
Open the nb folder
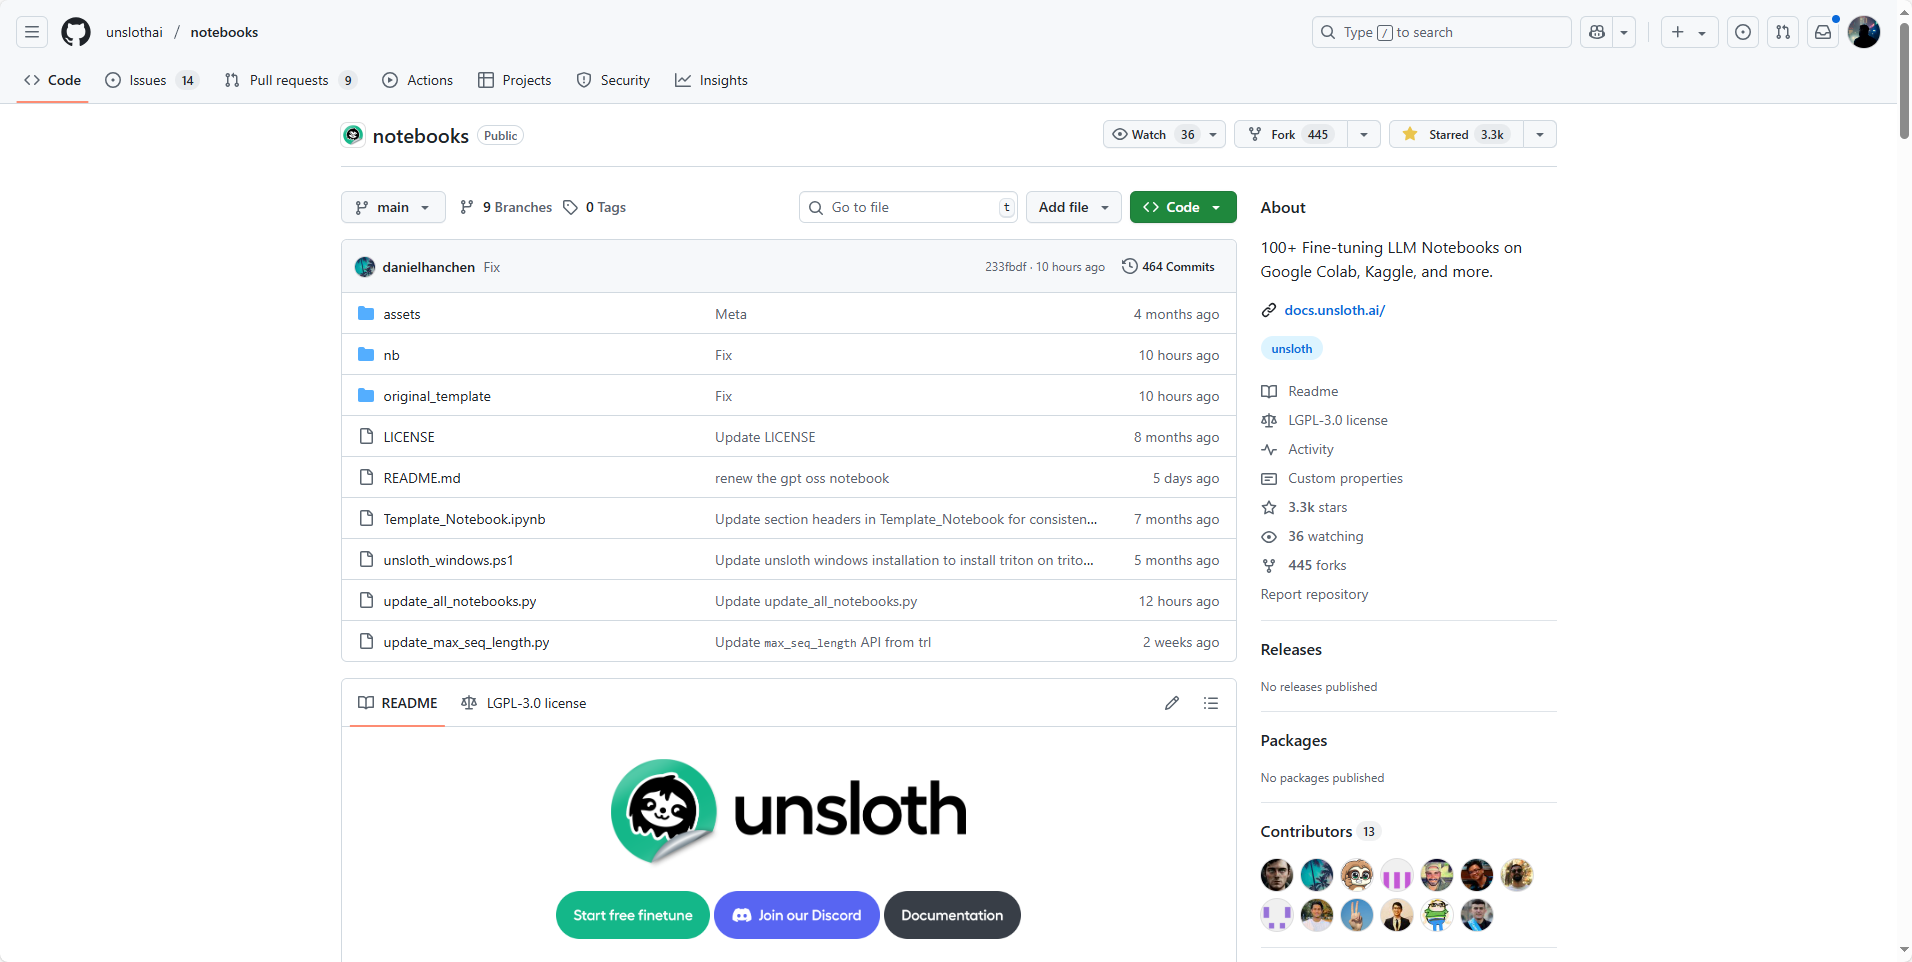tap(391, 355)
